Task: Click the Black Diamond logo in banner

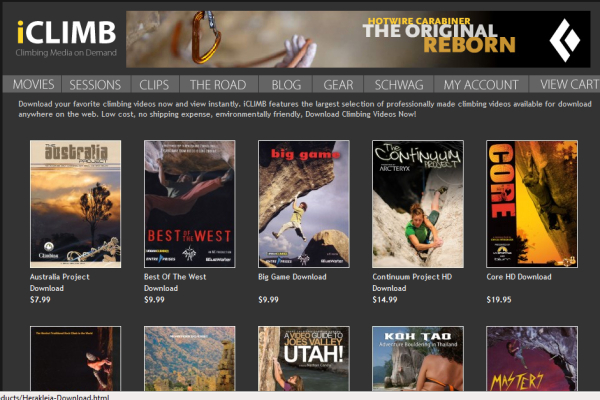Action: pyautogui.click(x=564, y=40)
